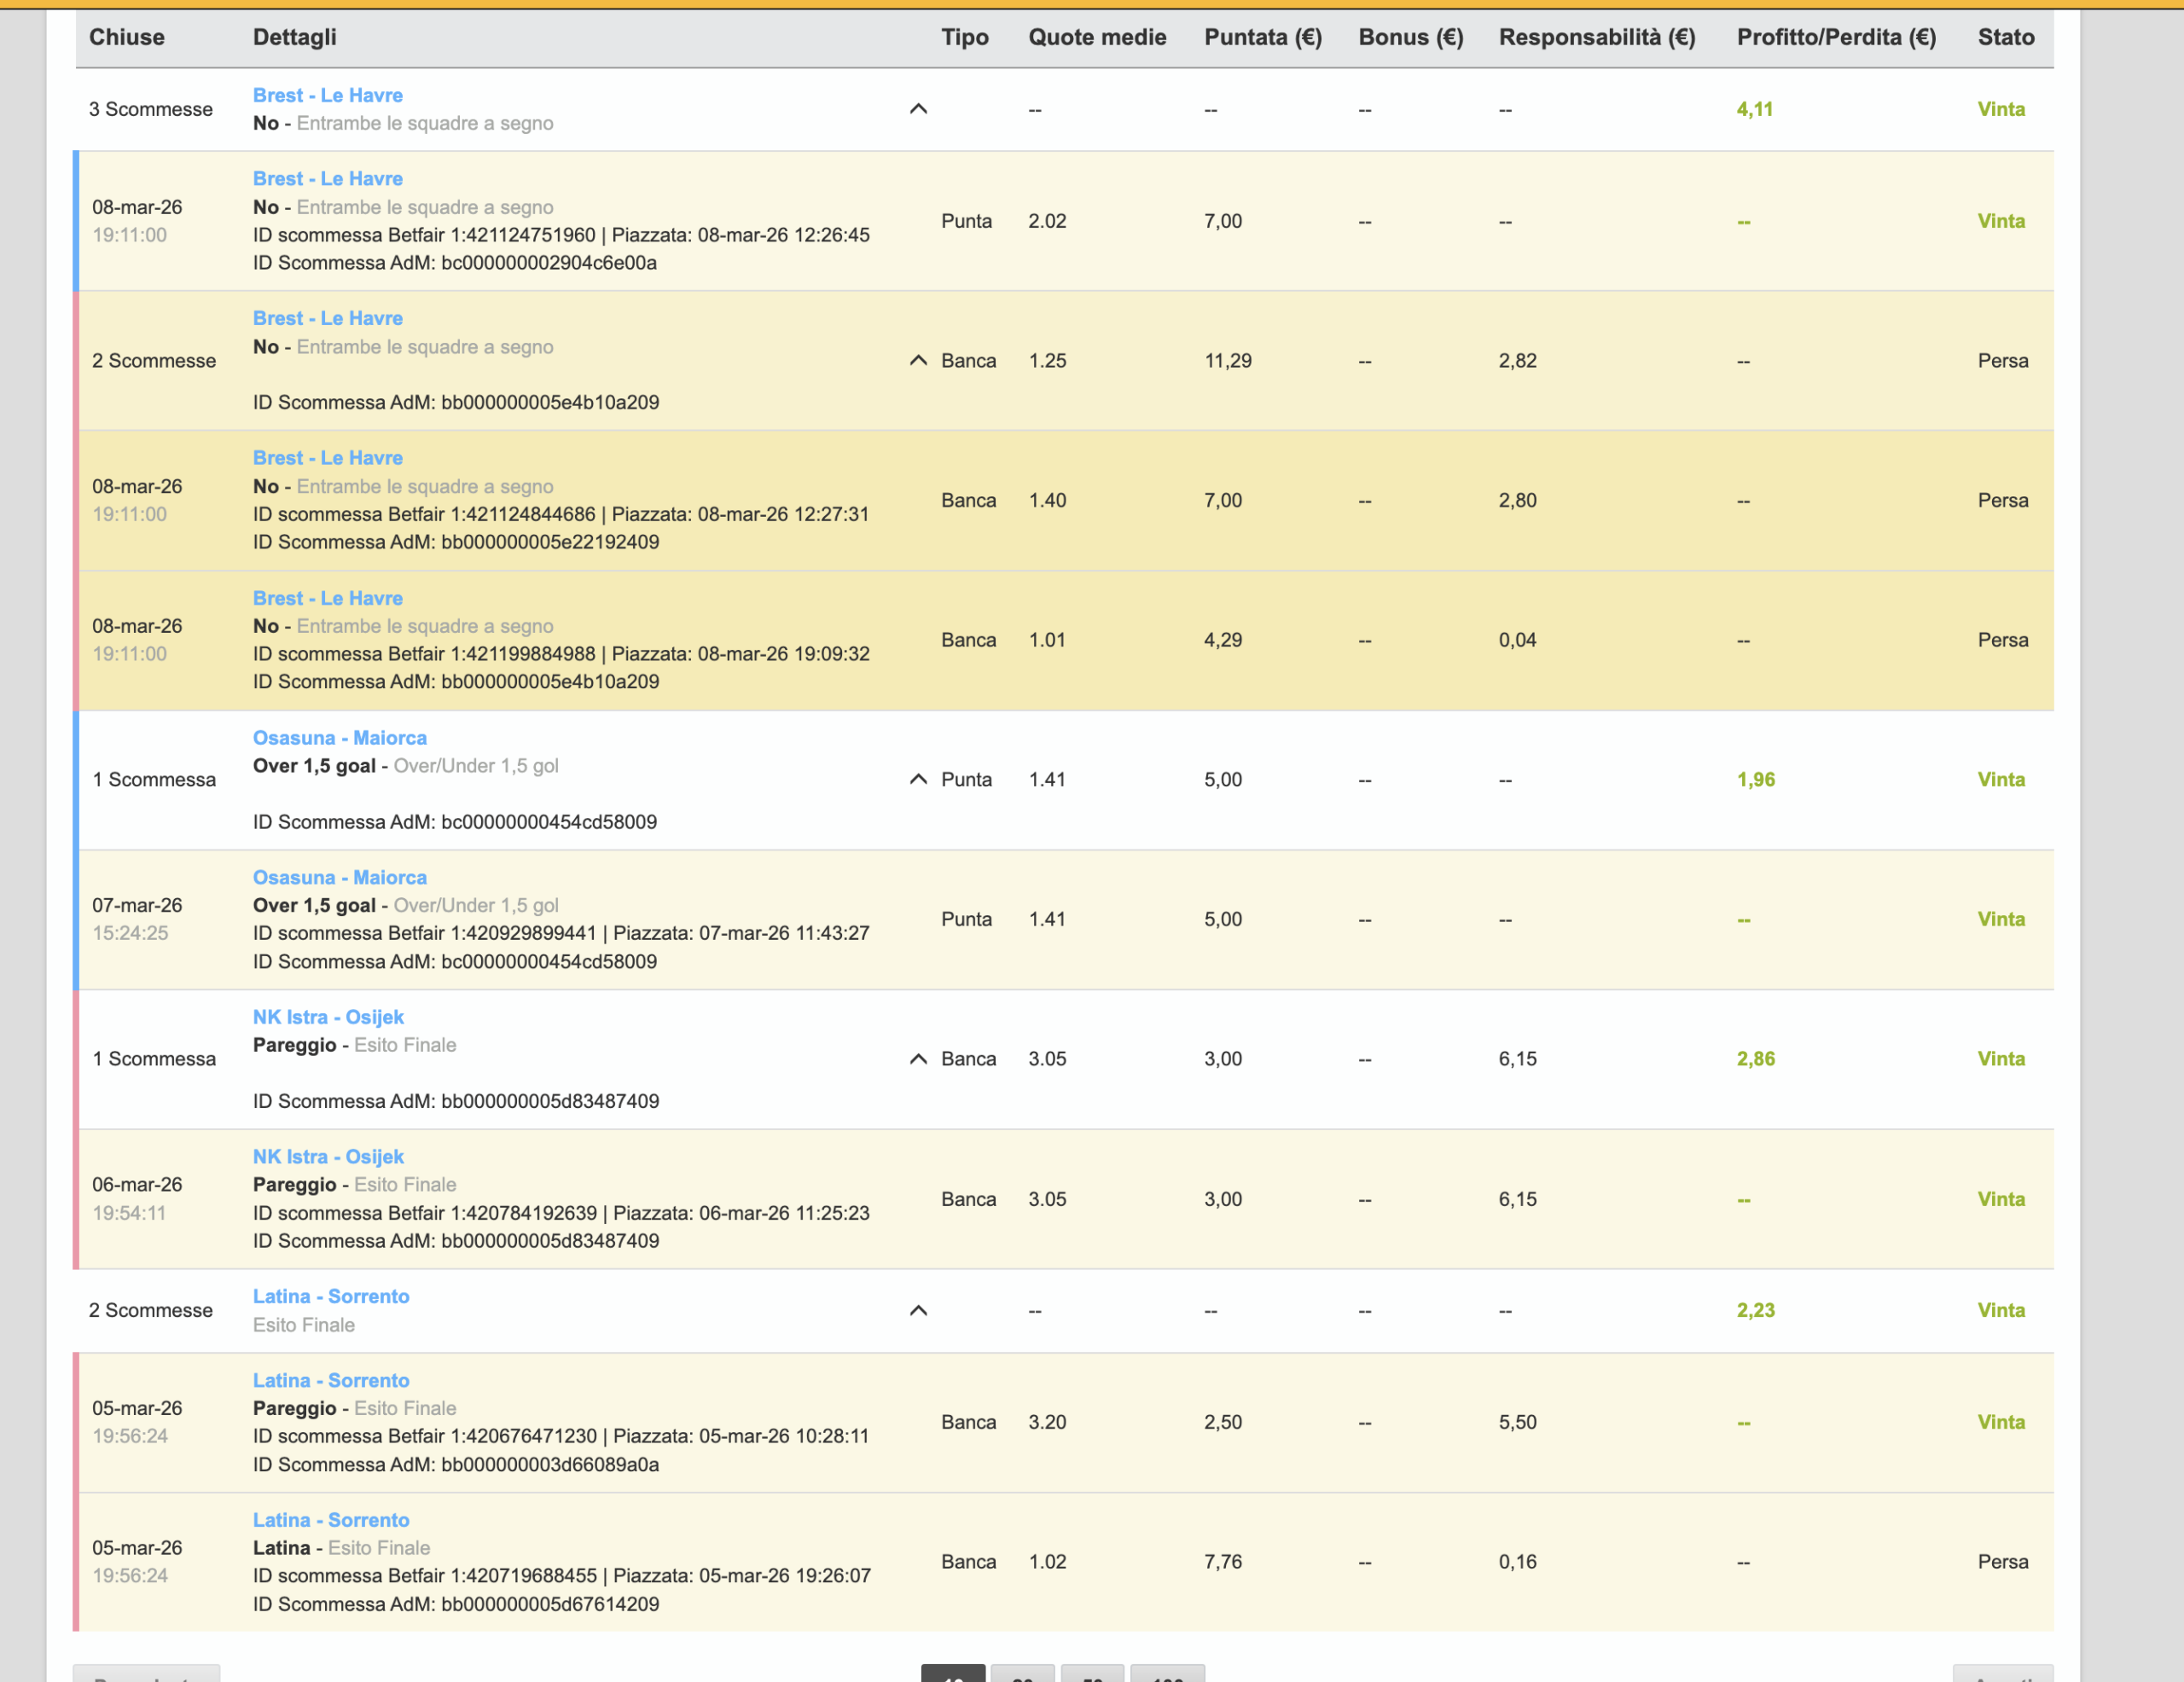2184x1682 pixels.
Task: Open Brest - Le Havre link on Punta 2.02 bet
Action: pos(327,178)
